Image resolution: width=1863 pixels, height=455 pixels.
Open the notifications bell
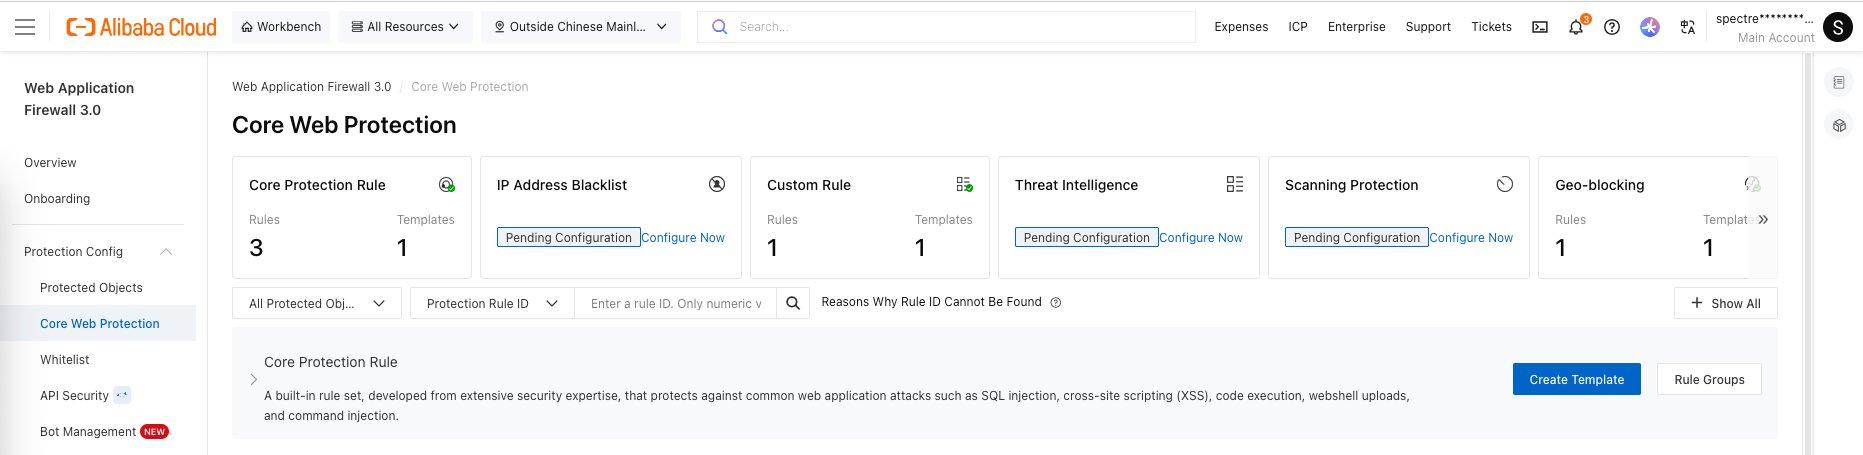1576,27
